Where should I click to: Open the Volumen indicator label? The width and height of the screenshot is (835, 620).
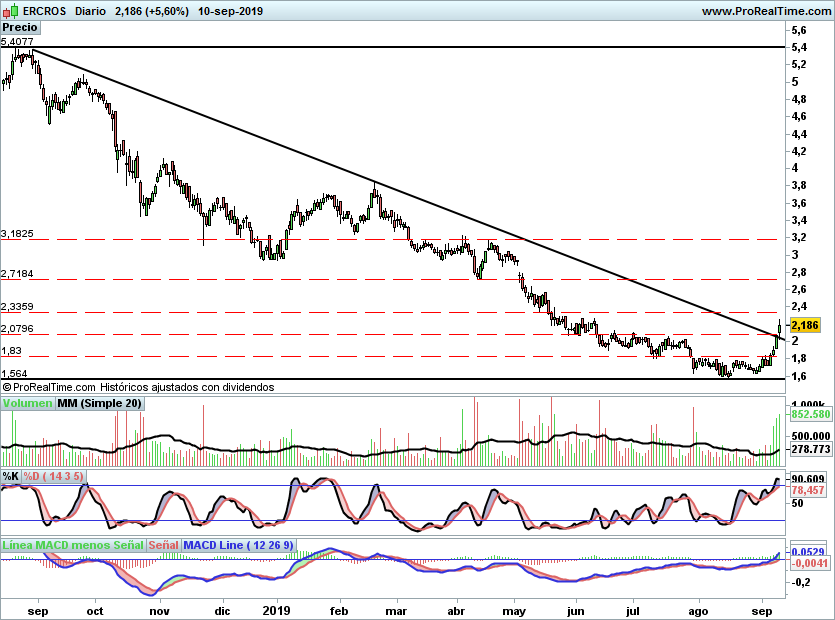click(x=27, y=403)
